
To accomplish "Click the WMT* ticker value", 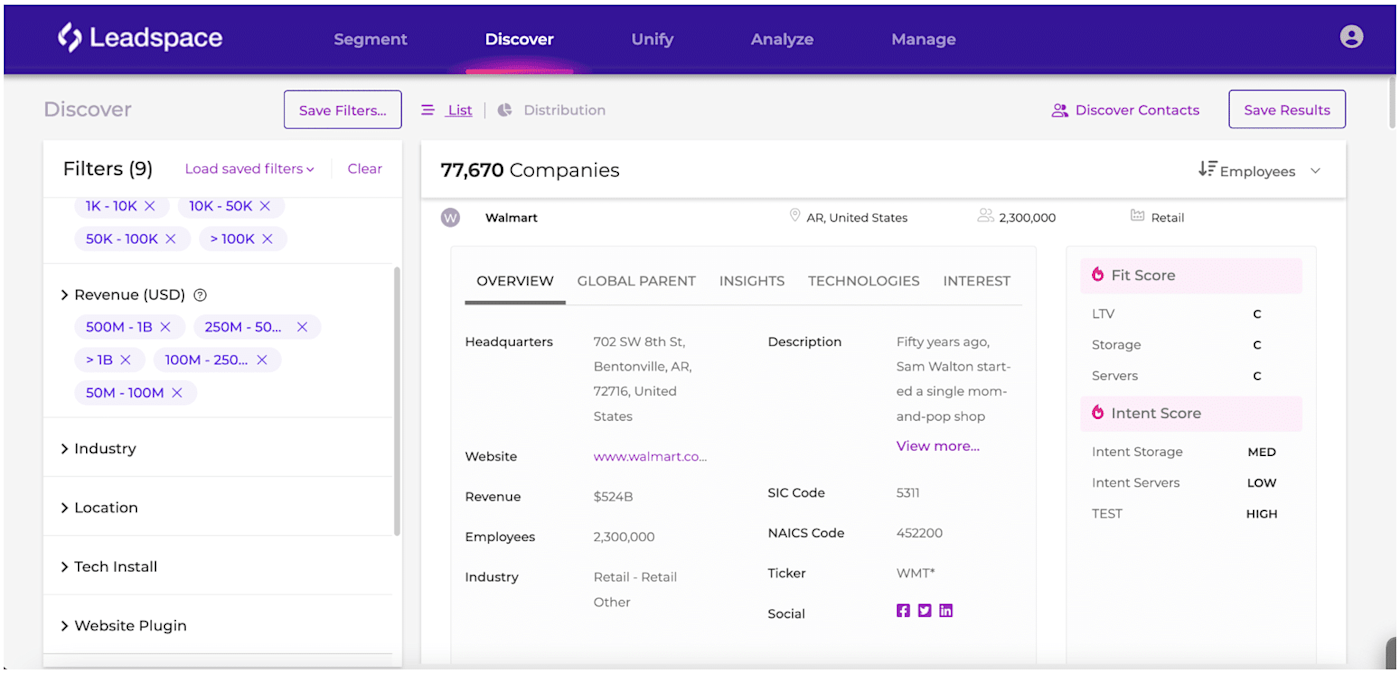I will pyautogui.click(x=916, y=573).
